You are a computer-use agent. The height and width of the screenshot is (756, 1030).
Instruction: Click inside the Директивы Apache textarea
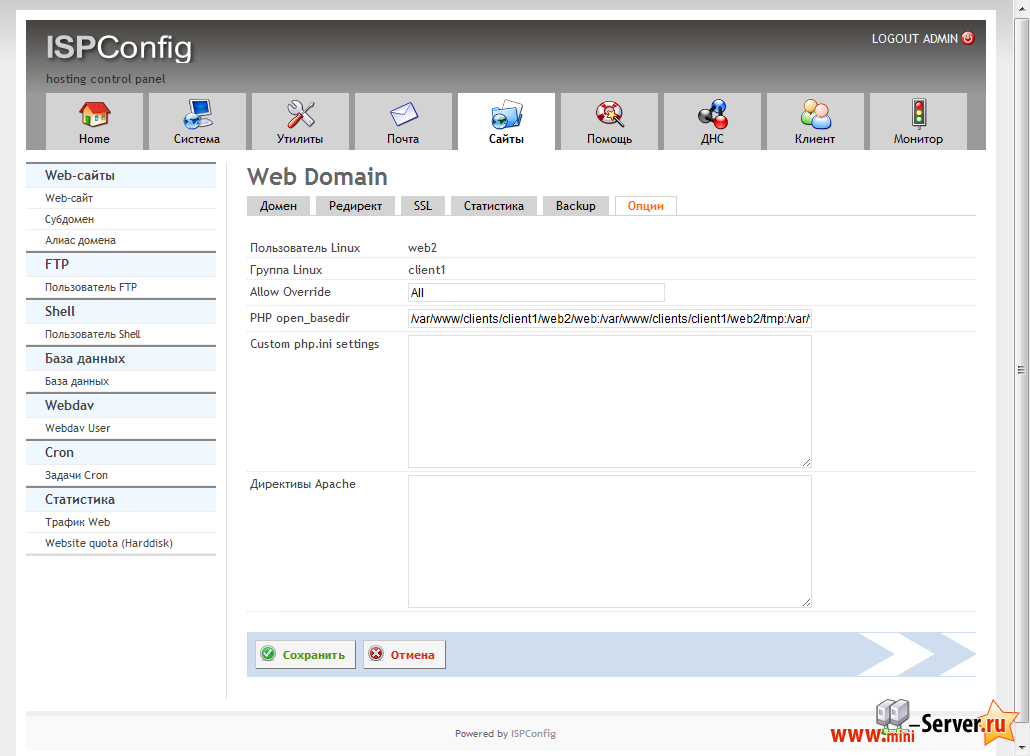pyautogui.click(x=610, y=542)
